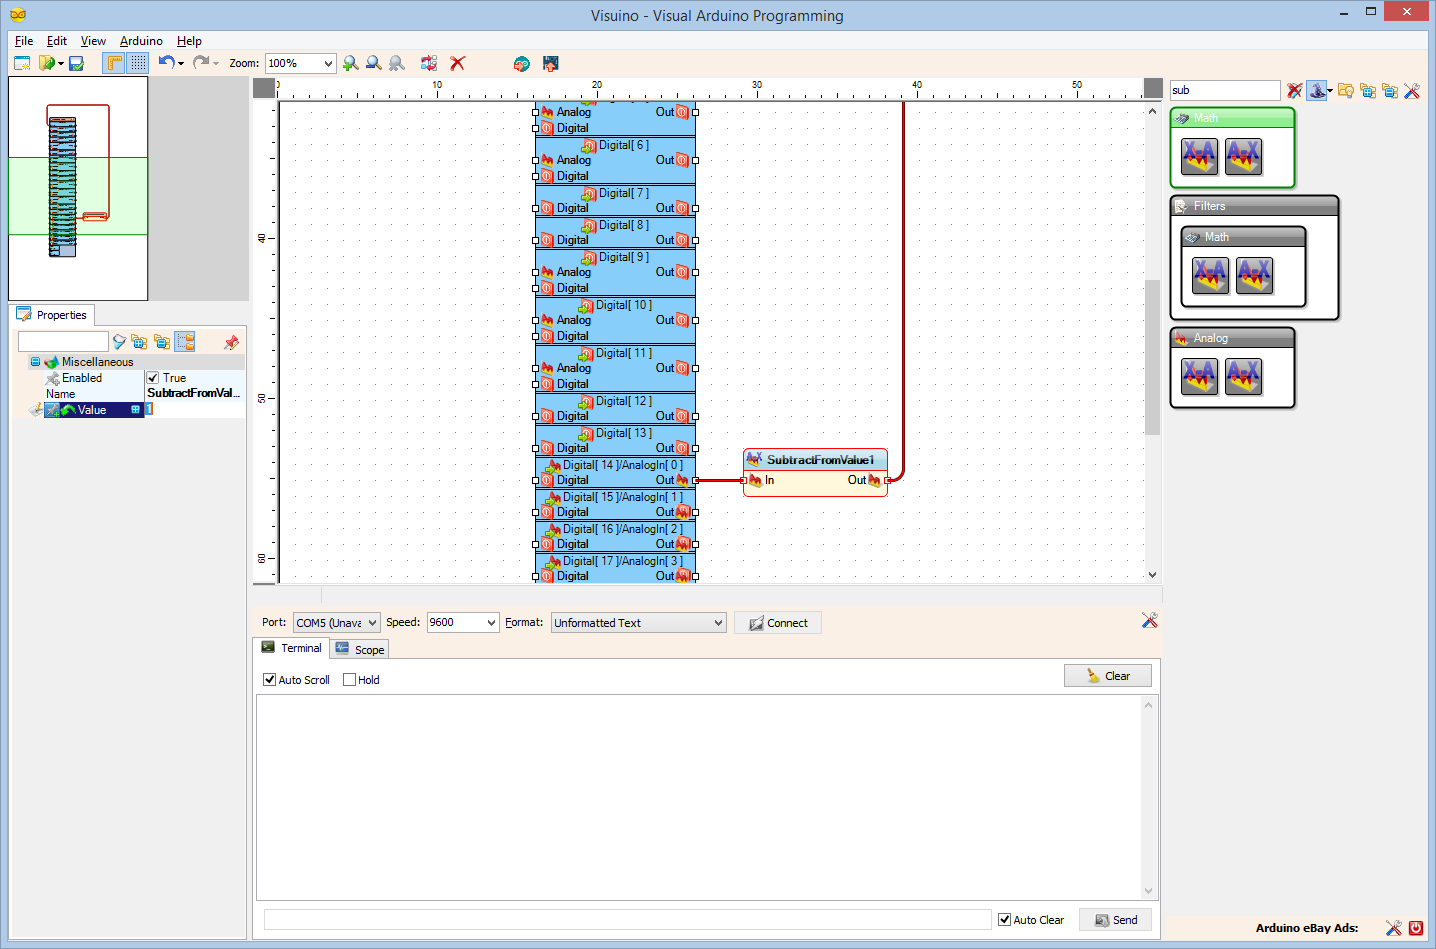Delete the selected component using red X toolbar icon

(458, 63)
